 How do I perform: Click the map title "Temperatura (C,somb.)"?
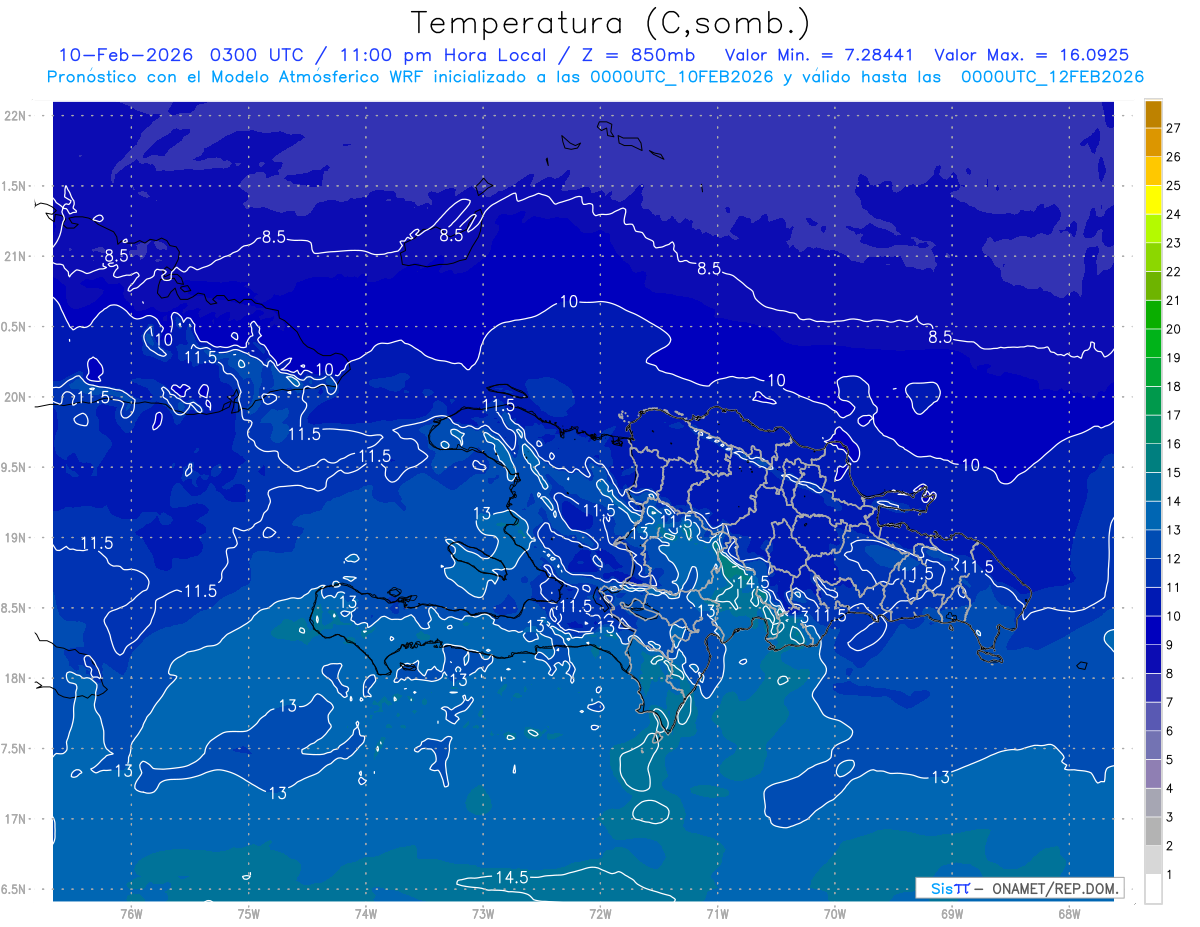[610, 24]
